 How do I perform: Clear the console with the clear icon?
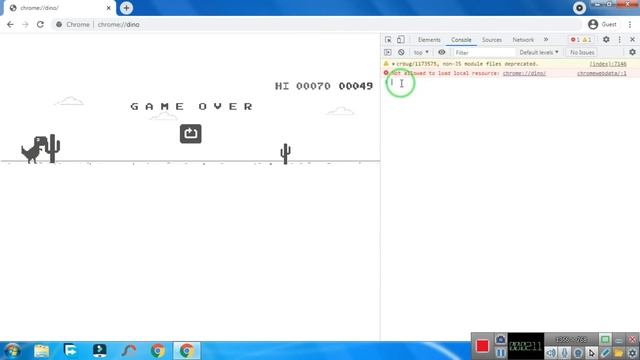coord(401,52)
